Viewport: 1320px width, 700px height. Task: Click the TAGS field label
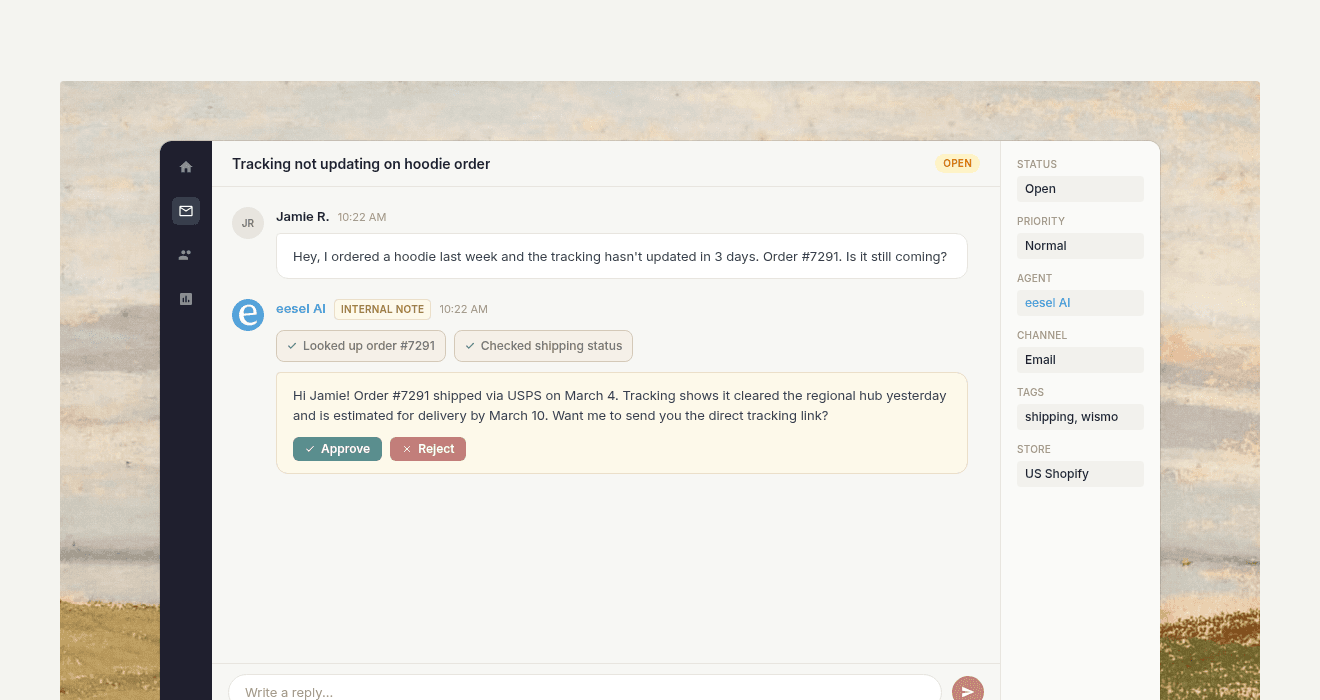[x=1031, y=392]
